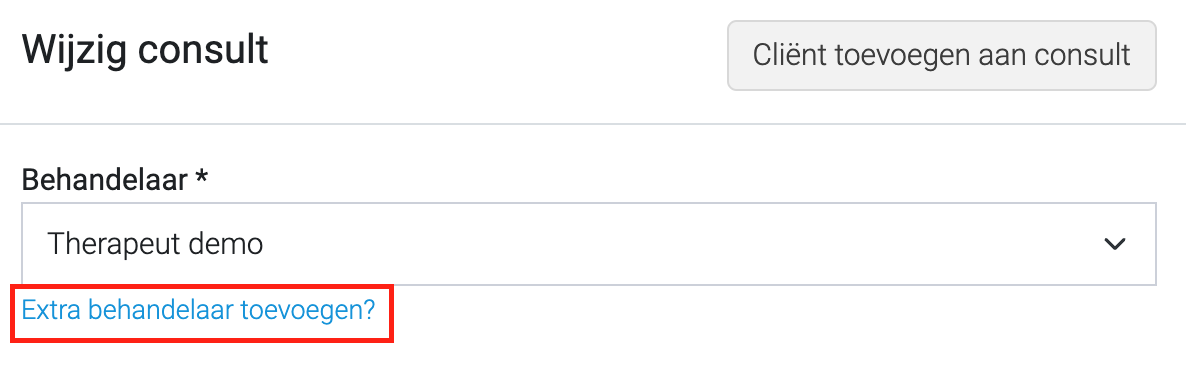Add a client to the consult

(x=942, y=55)
